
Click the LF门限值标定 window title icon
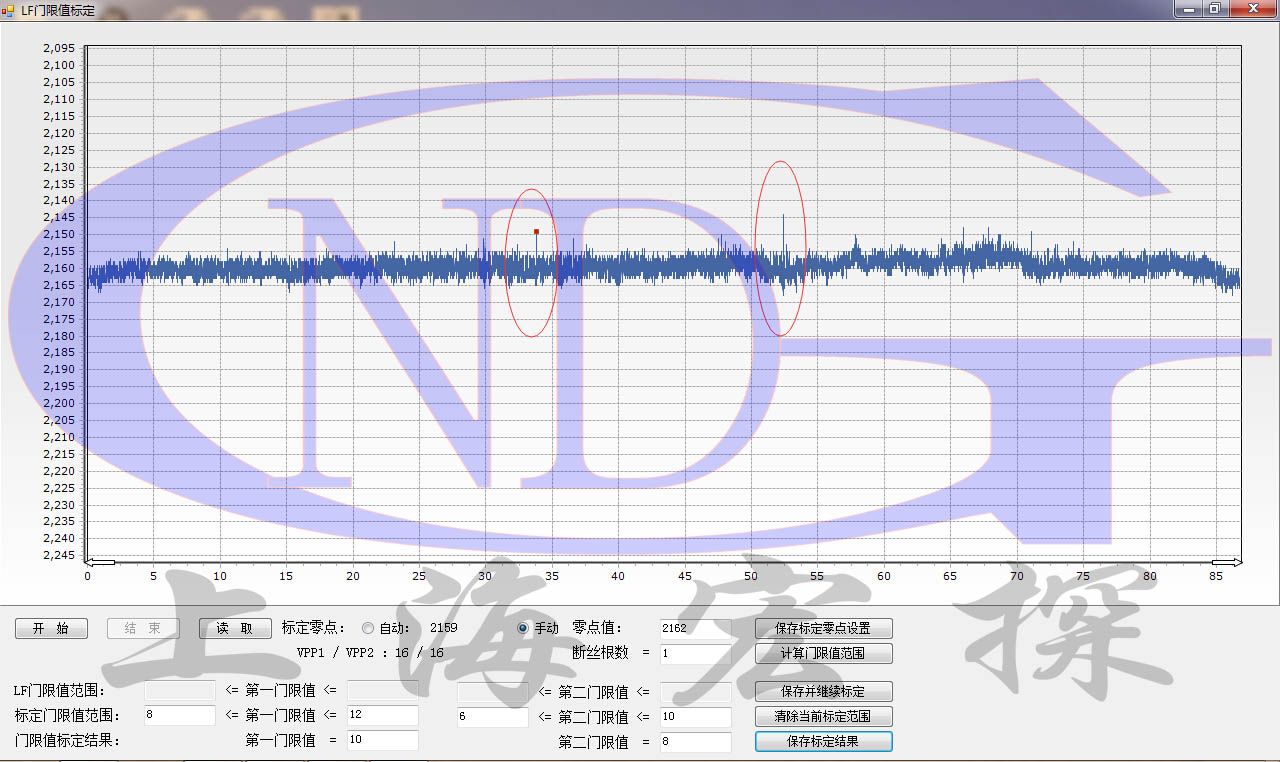(9, 9)
